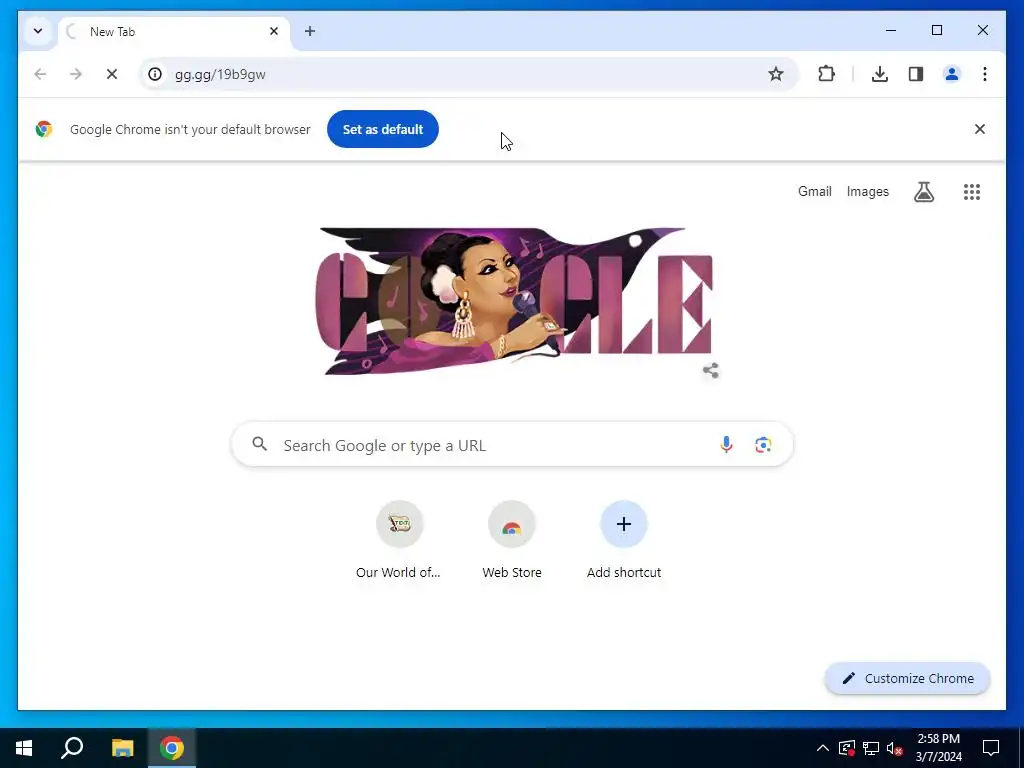1024x768 pixels.
Task: Click the Set as default button
Action: pos(383,129)
